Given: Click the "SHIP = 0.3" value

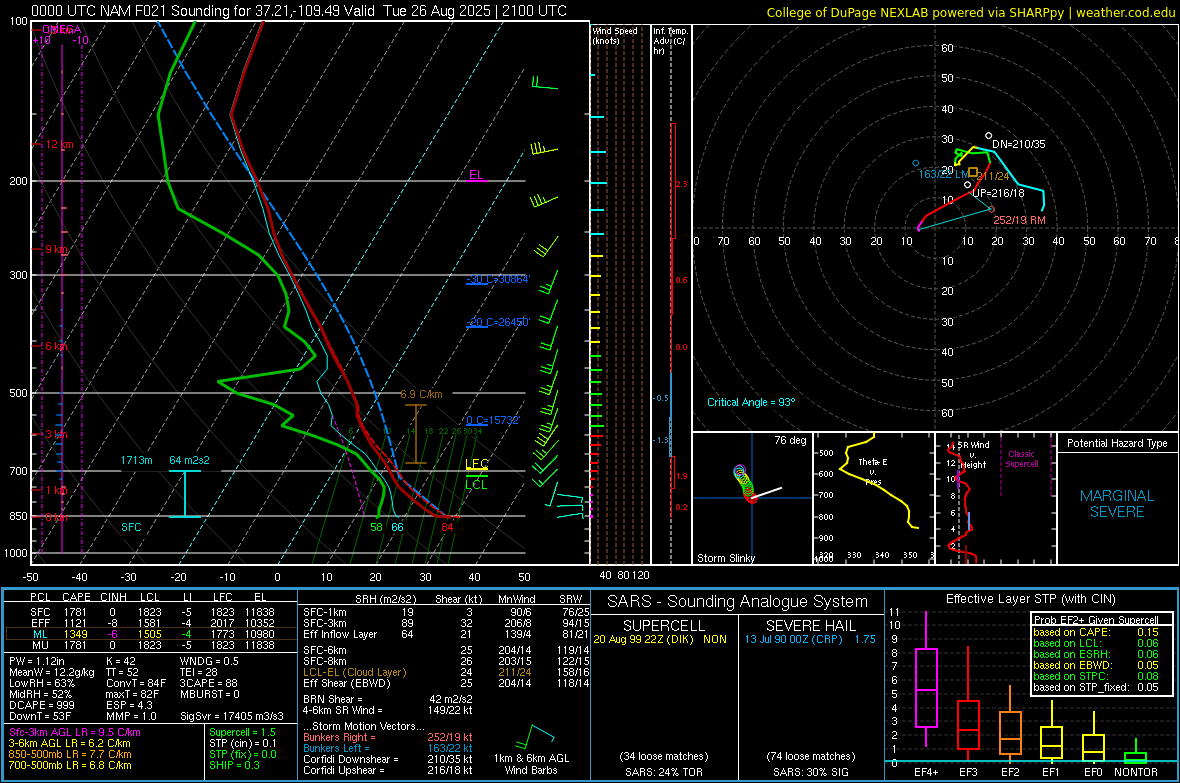Looking at the screenshot, I should 234,765.
